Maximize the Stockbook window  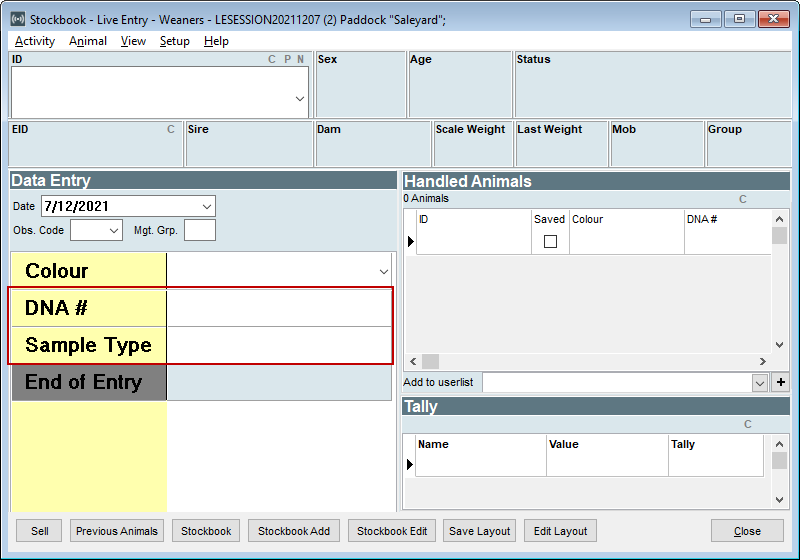739,19
